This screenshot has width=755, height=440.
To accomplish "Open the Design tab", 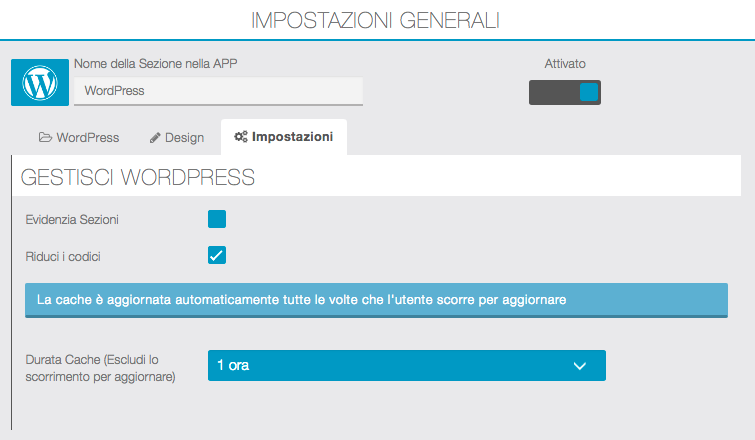I will (x=176, y=137).
